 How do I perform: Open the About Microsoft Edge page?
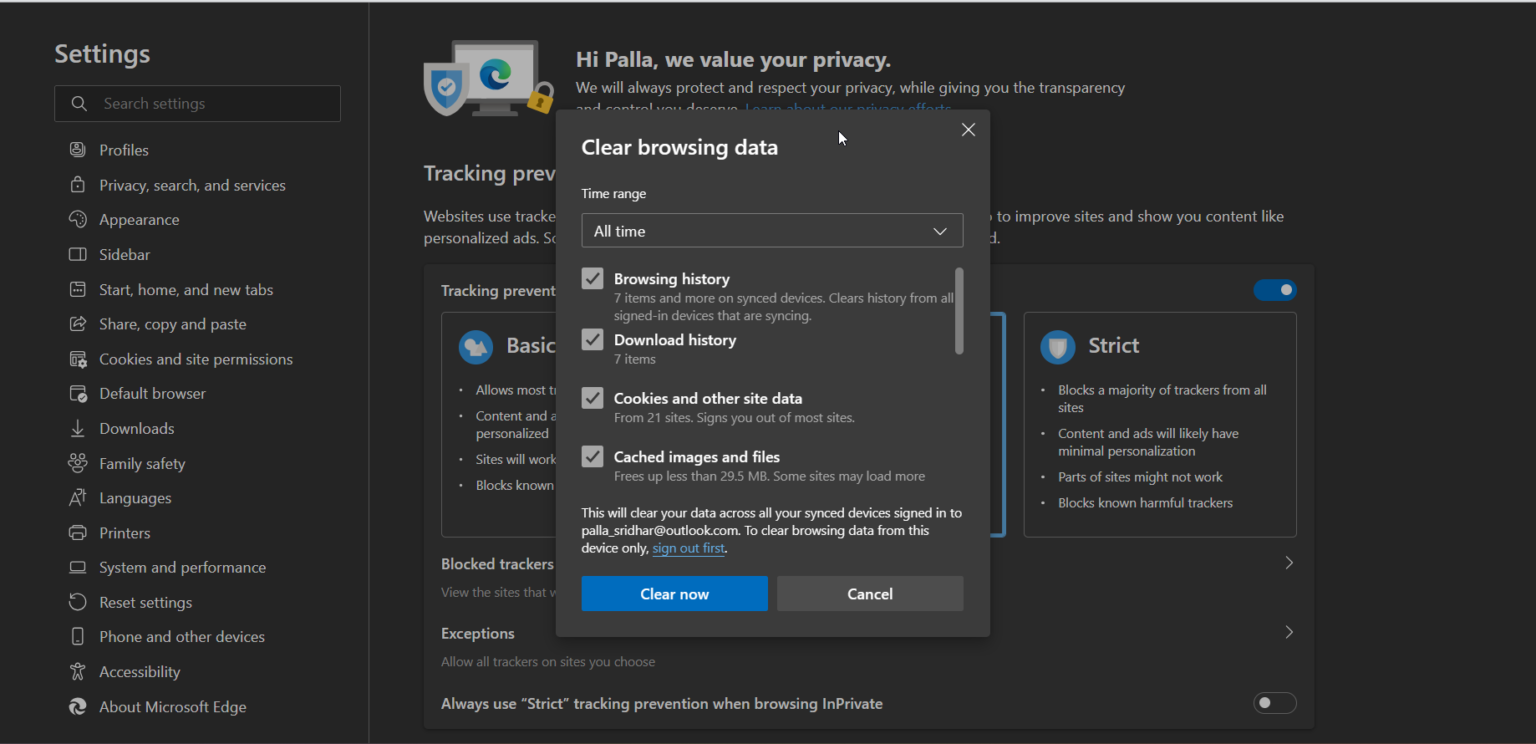[x=172, y=706]
